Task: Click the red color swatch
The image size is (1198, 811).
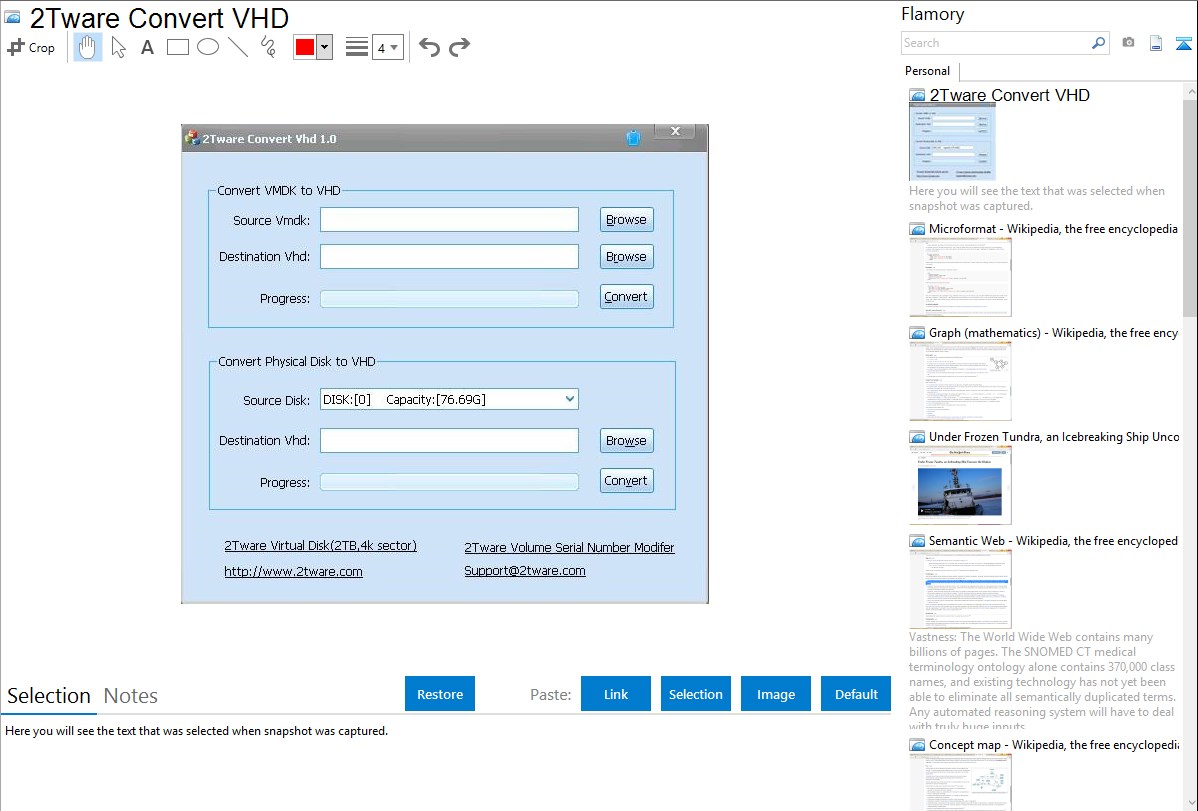Action: click(x=305, y=47)
